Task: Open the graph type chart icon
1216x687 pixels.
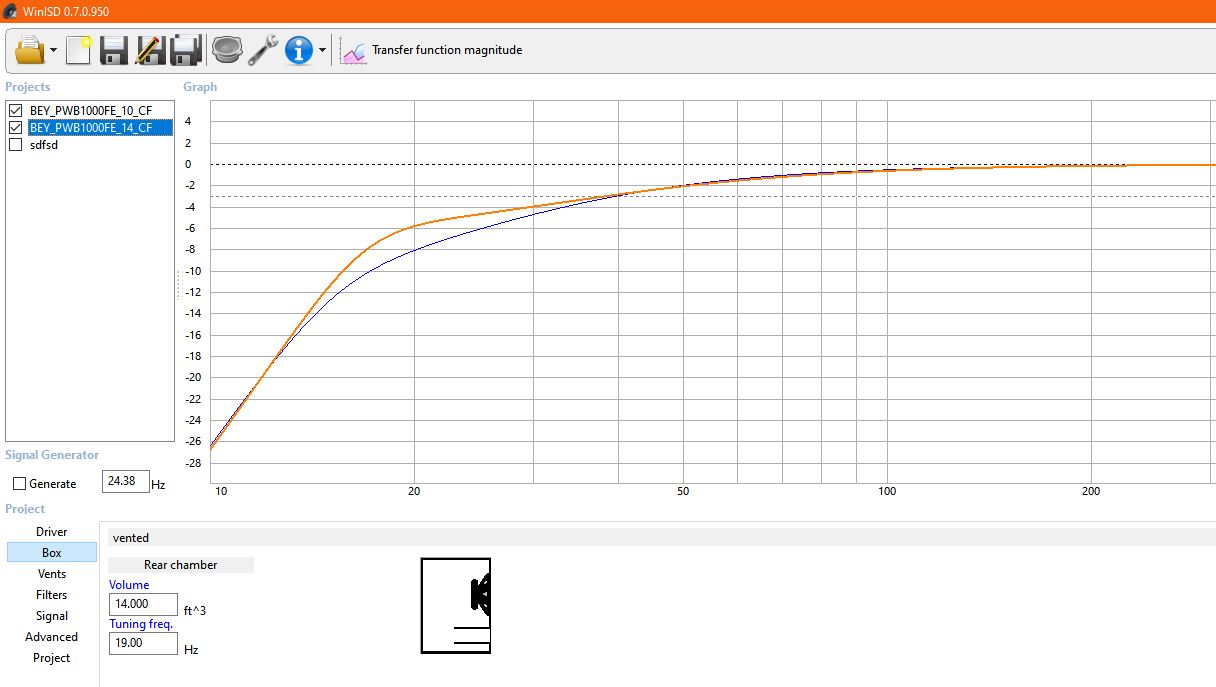Action: click(354, 51)
